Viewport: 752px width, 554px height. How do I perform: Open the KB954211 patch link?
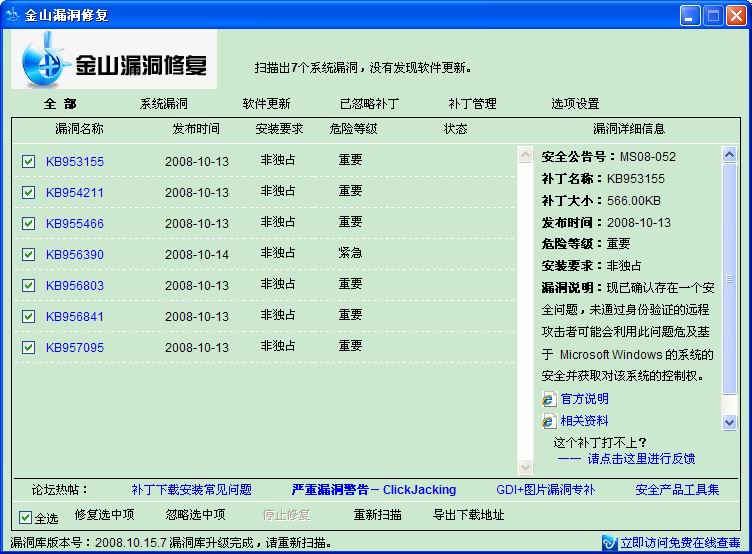point(75,193)
